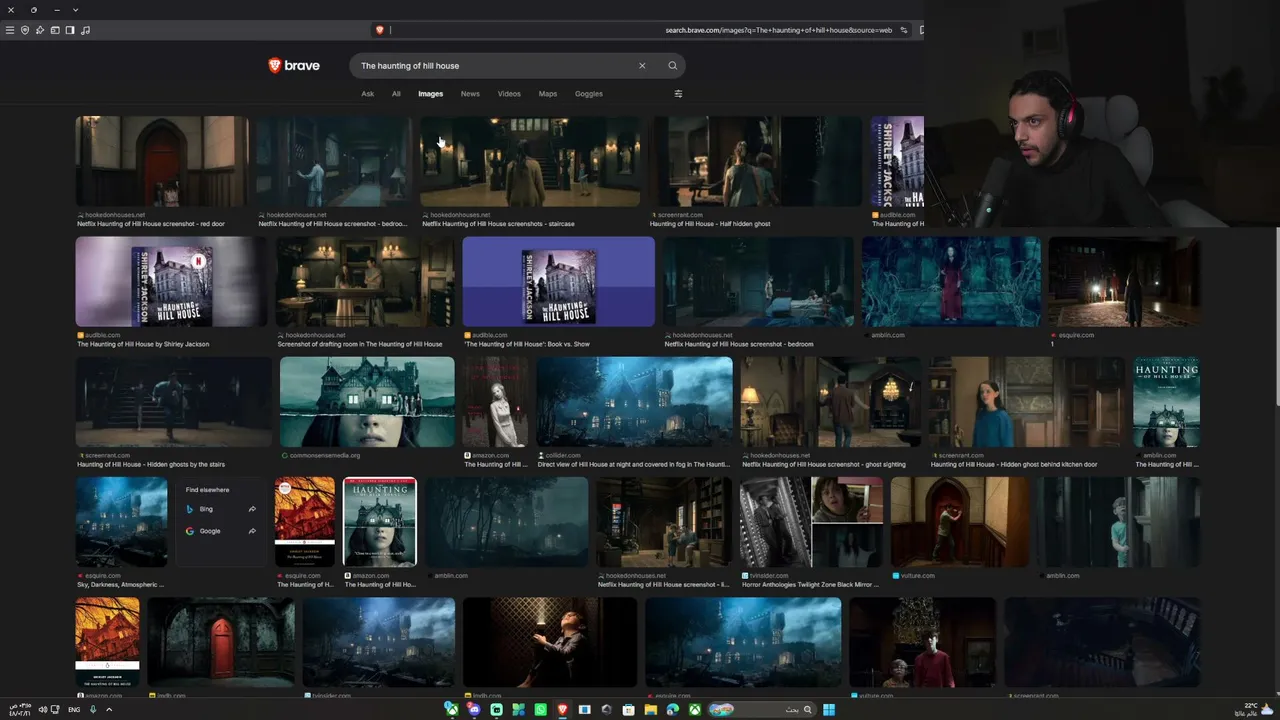Click the 'Book vs. Show' result caption
Viewport: 1280px width, 720px height.
click(527, 344)
